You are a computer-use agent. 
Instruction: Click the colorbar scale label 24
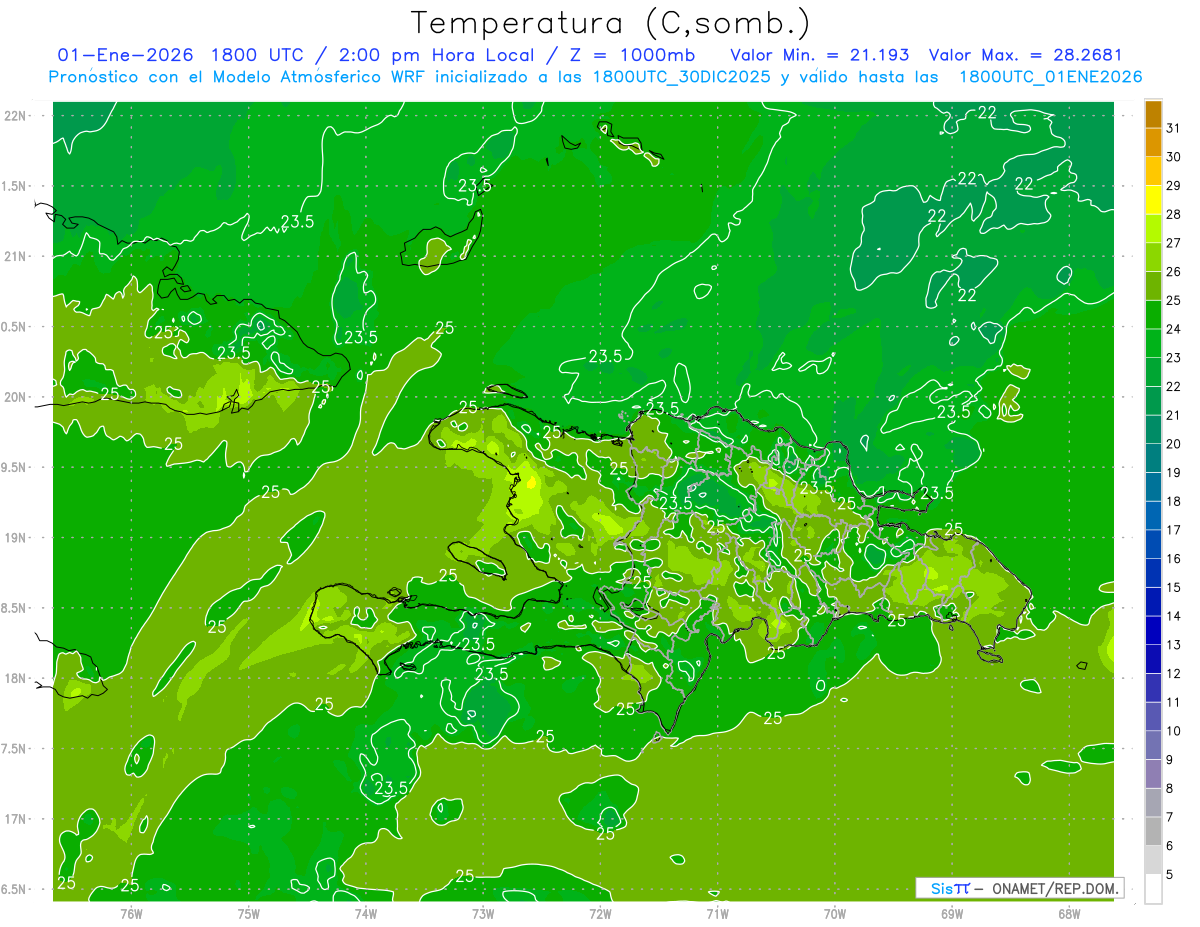1174,329
